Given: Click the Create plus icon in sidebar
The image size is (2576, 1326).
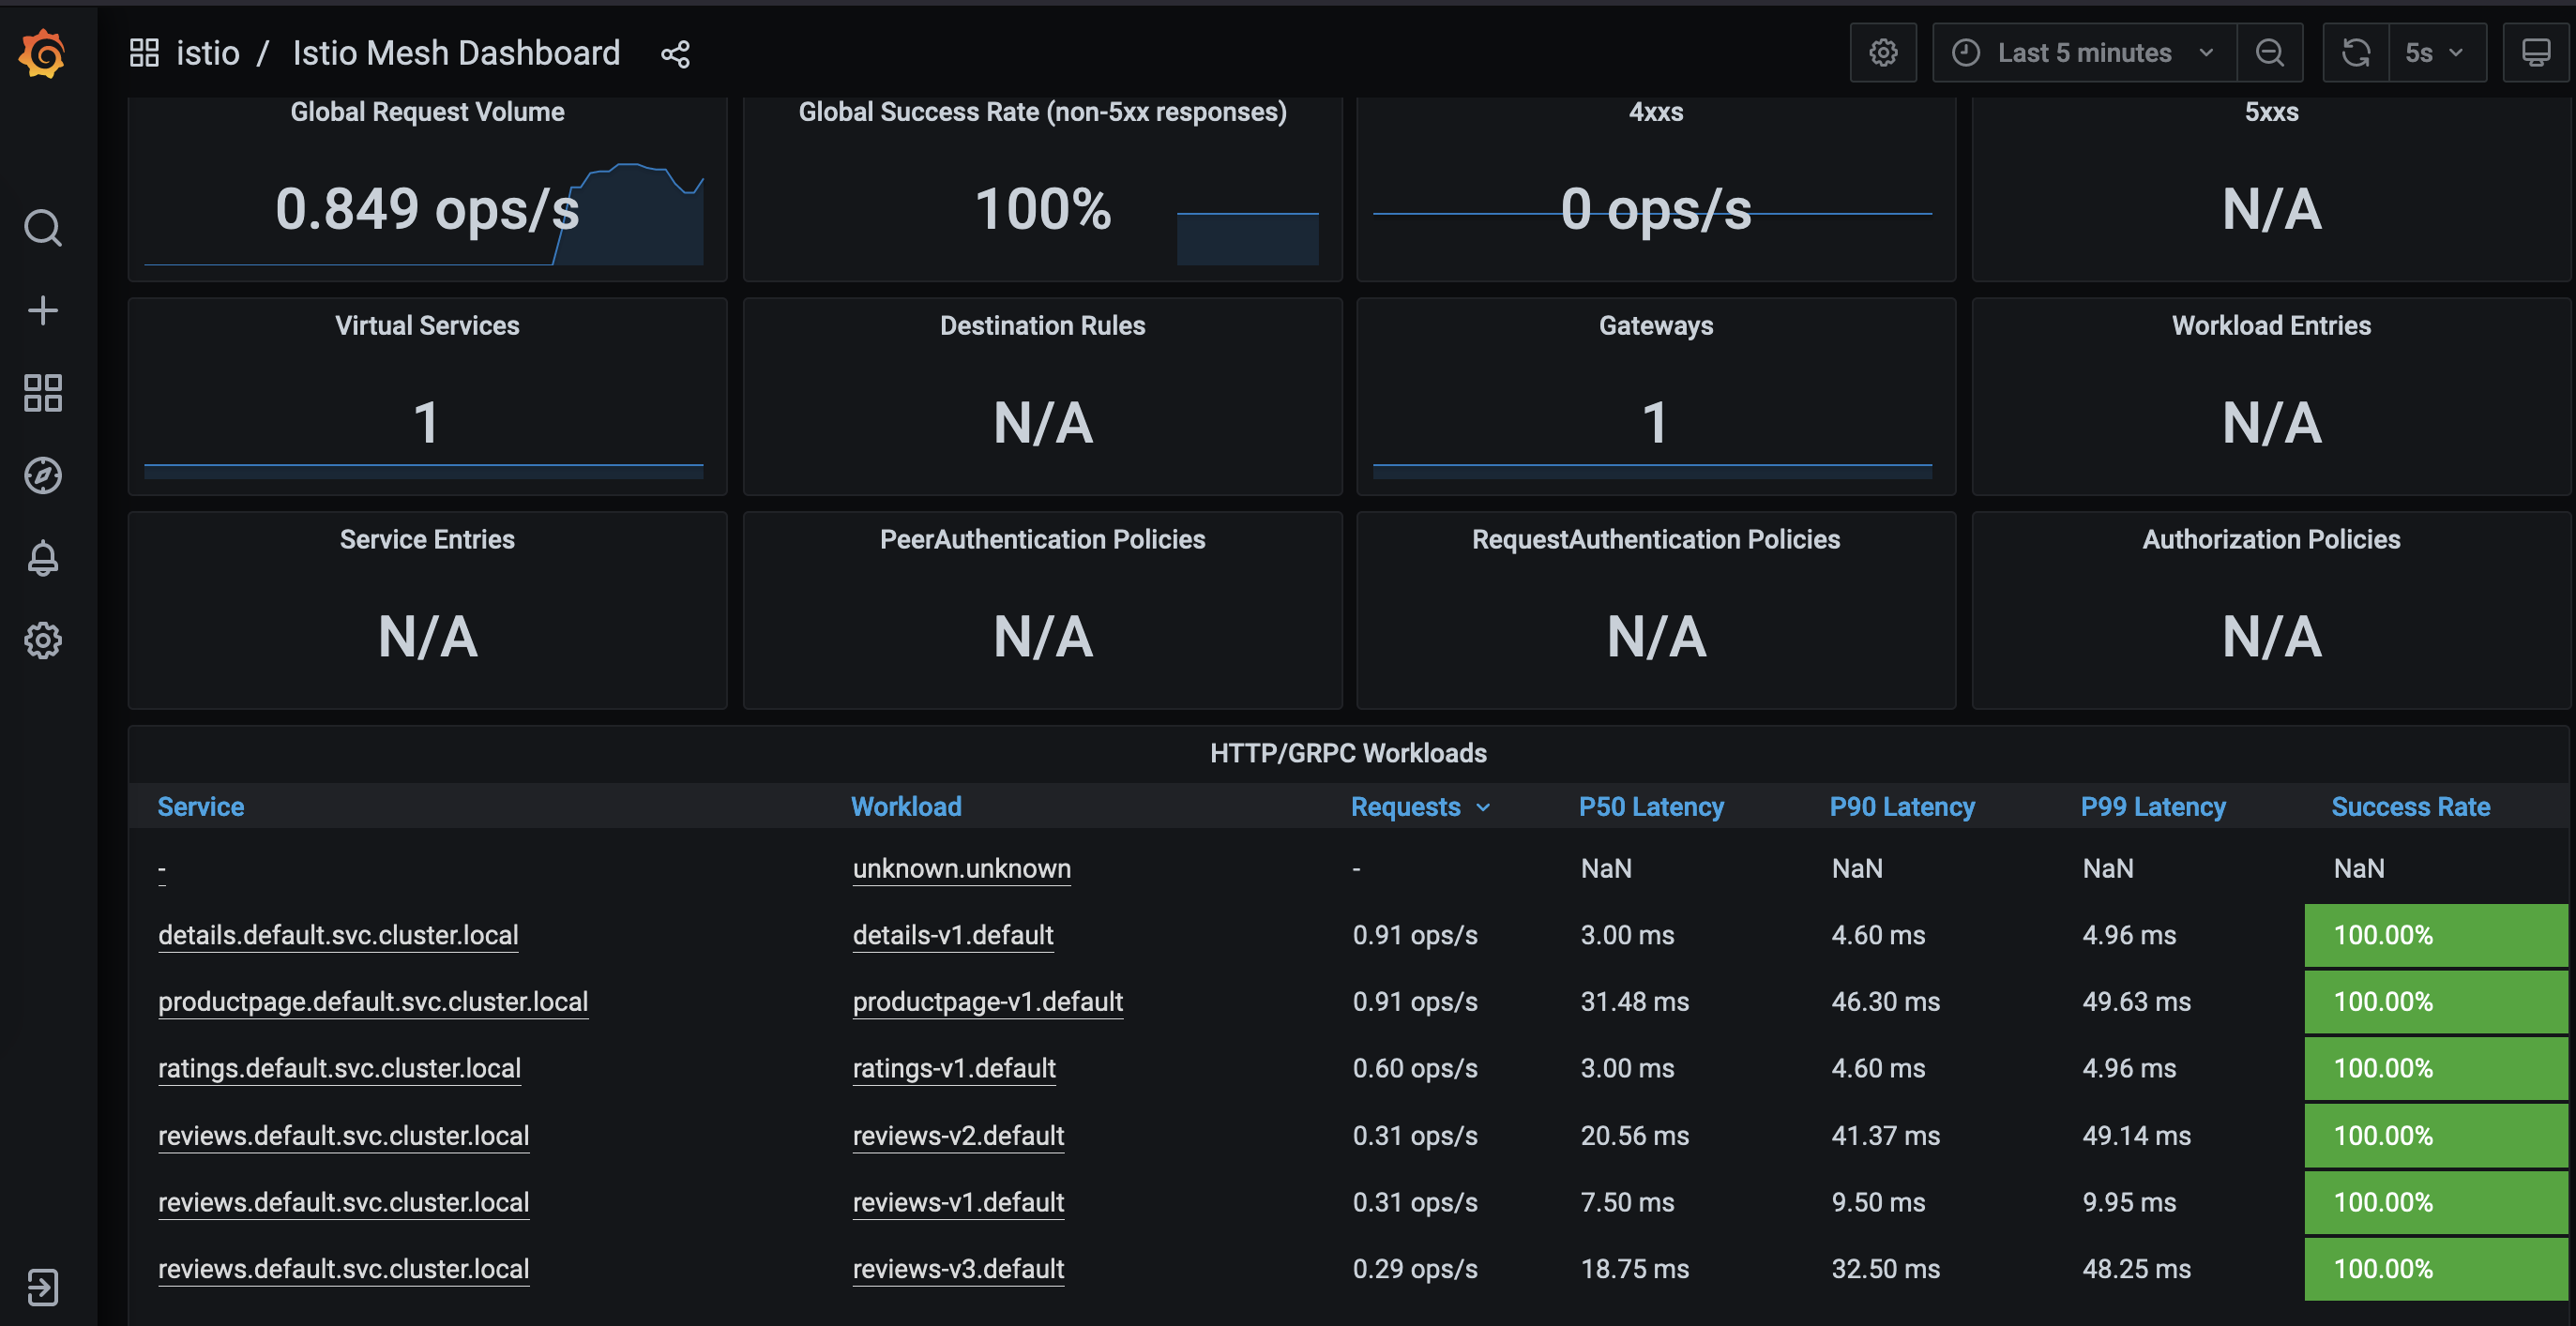Looking at the screenshot, I should [42, 310].
